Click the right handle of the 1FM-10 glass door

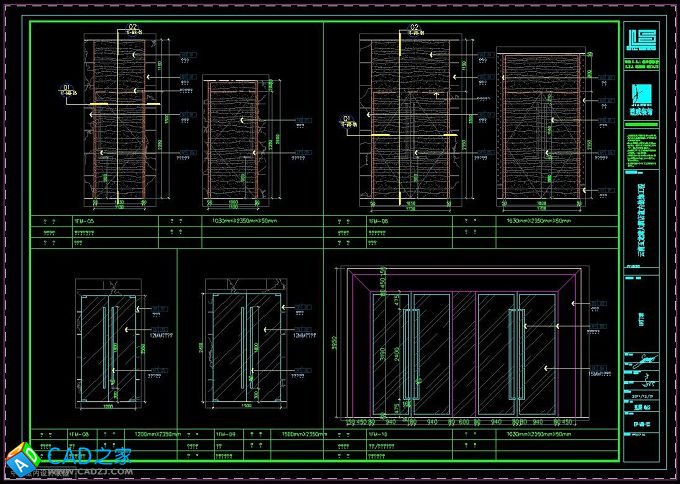(516, 355)
